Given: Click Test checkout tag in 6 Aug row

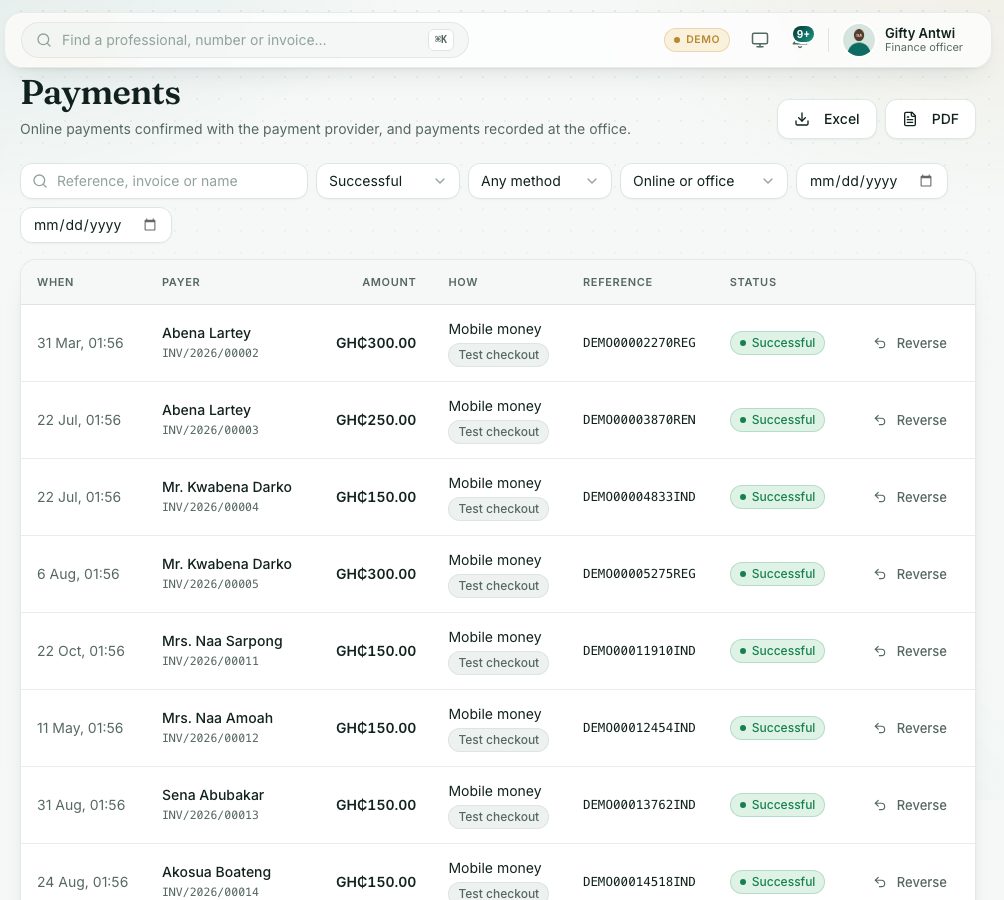Looking at the screenshot, I should click(498, 586).
